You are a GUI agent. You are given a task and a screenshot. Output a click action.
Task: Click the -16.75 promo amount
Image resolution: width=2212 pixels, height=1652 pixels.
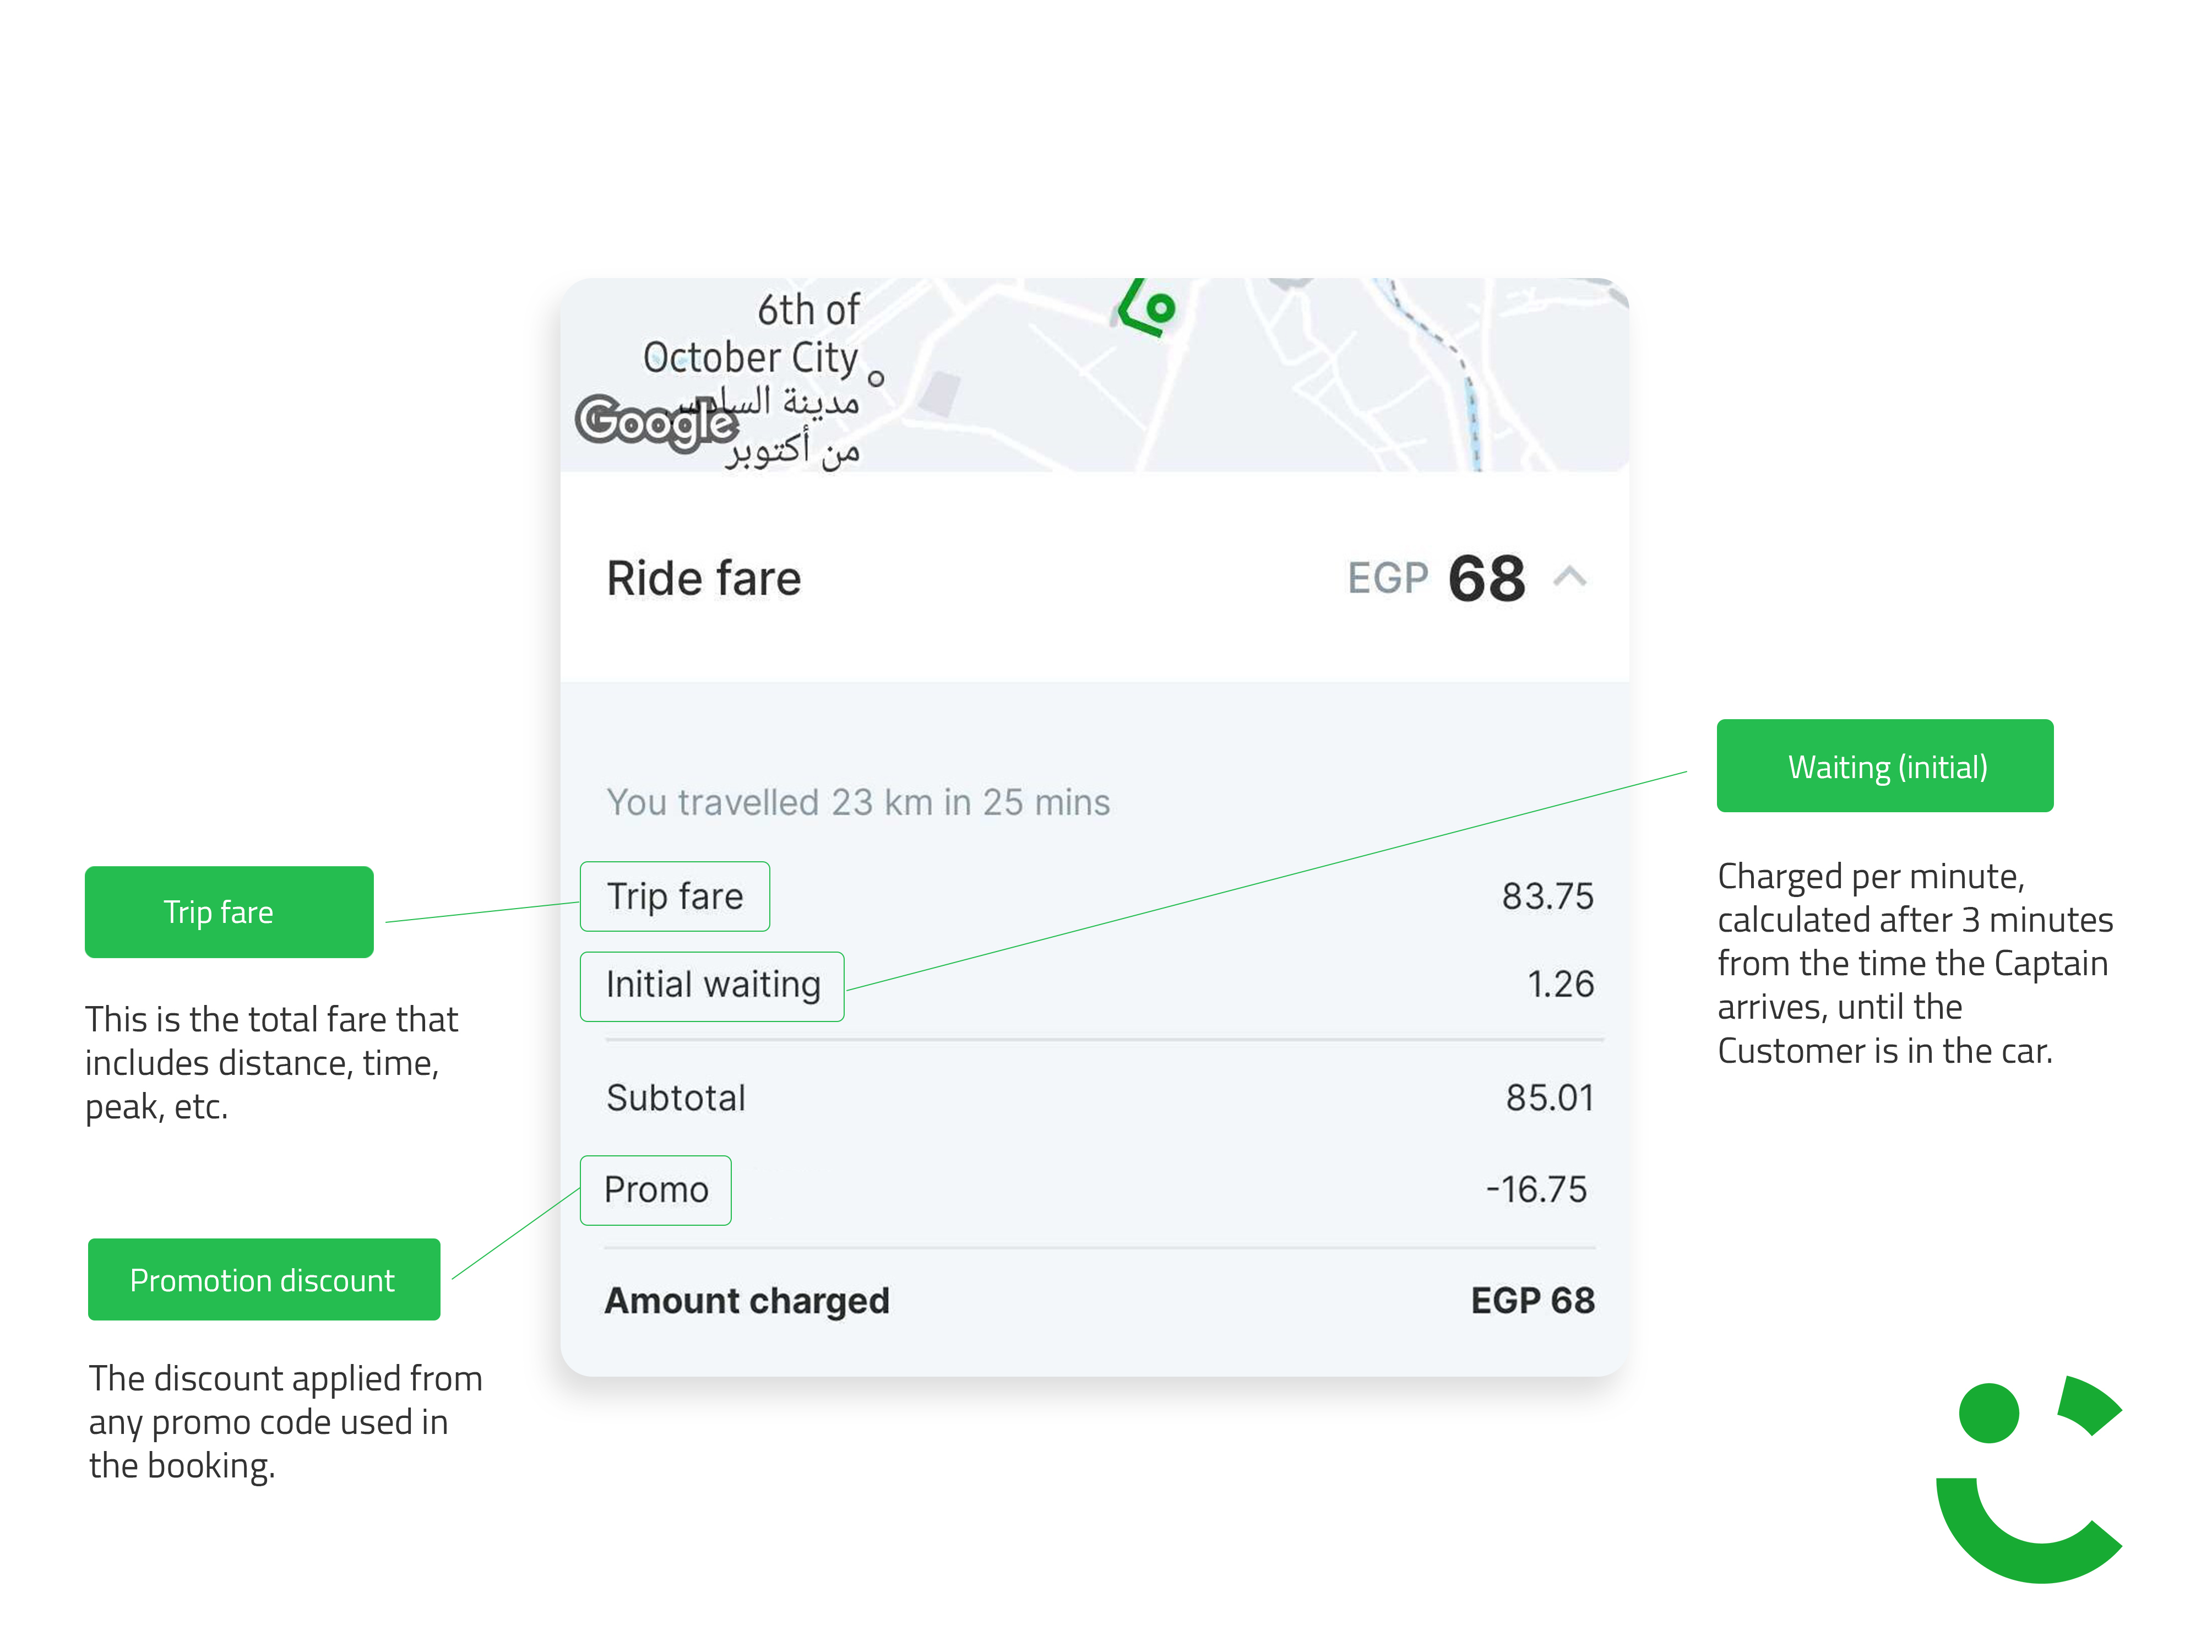(1537, 1190)
